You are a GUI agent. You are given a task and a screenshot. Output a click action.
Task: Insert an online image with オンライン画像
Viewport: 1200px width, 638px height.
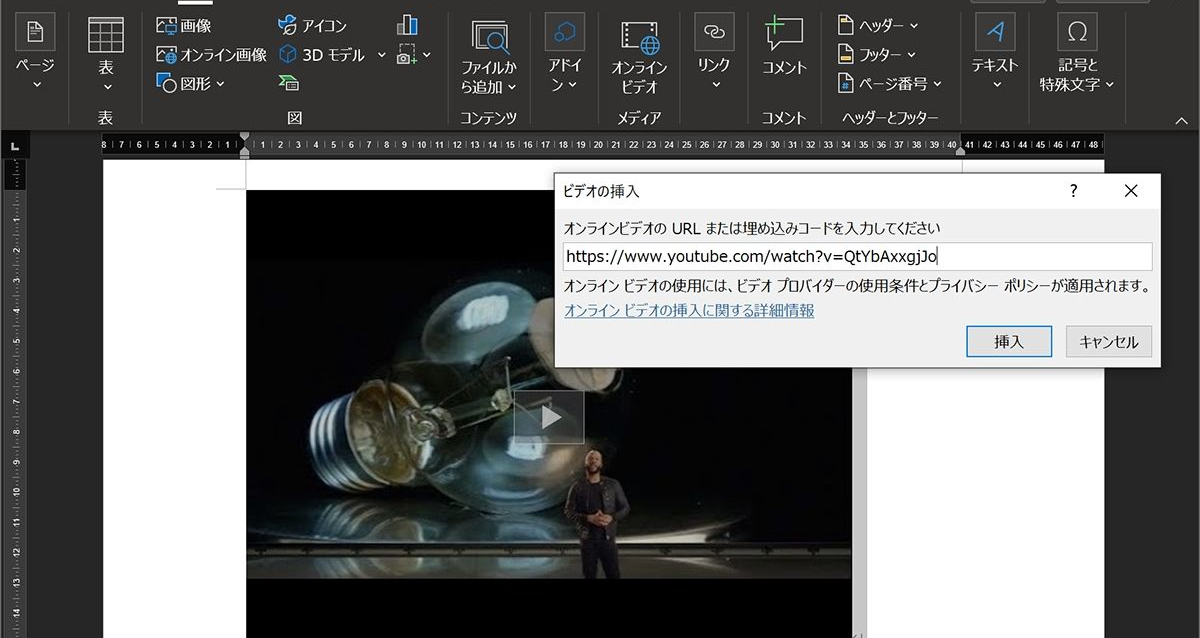211,55
